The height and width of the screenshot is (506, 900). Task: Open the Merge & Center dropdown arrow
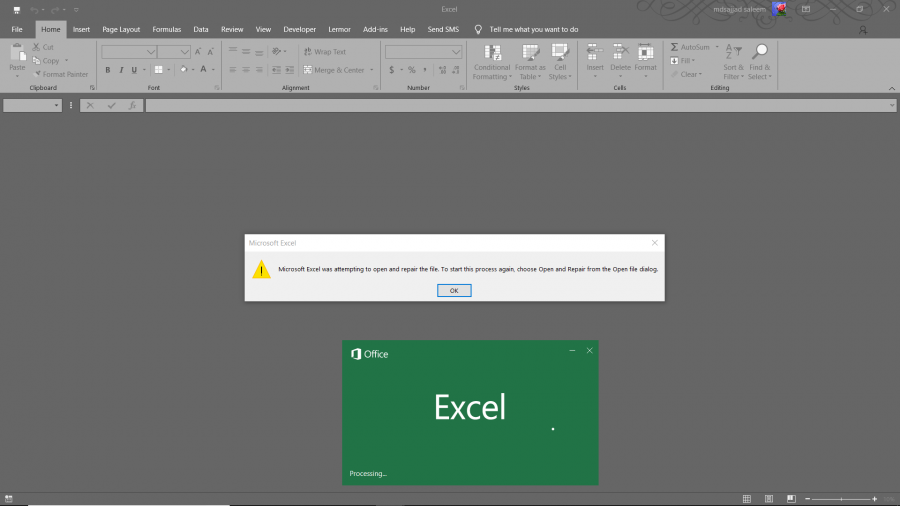[371, 70]
